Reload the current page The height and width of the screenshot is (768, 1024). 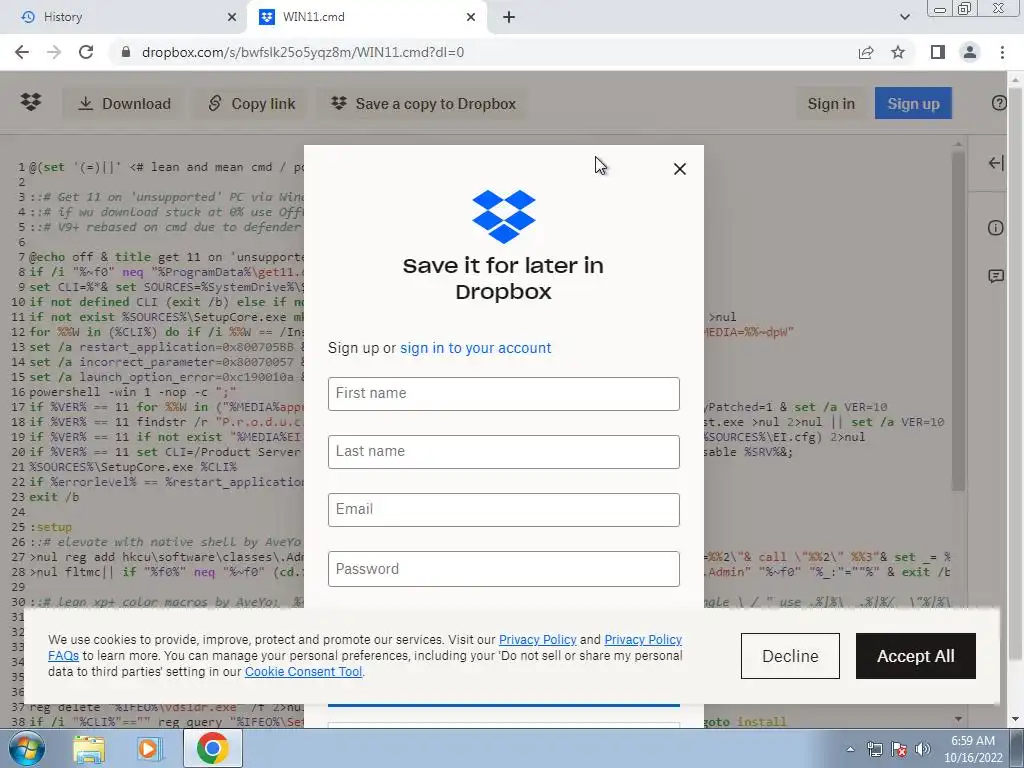tap(86, 52)
